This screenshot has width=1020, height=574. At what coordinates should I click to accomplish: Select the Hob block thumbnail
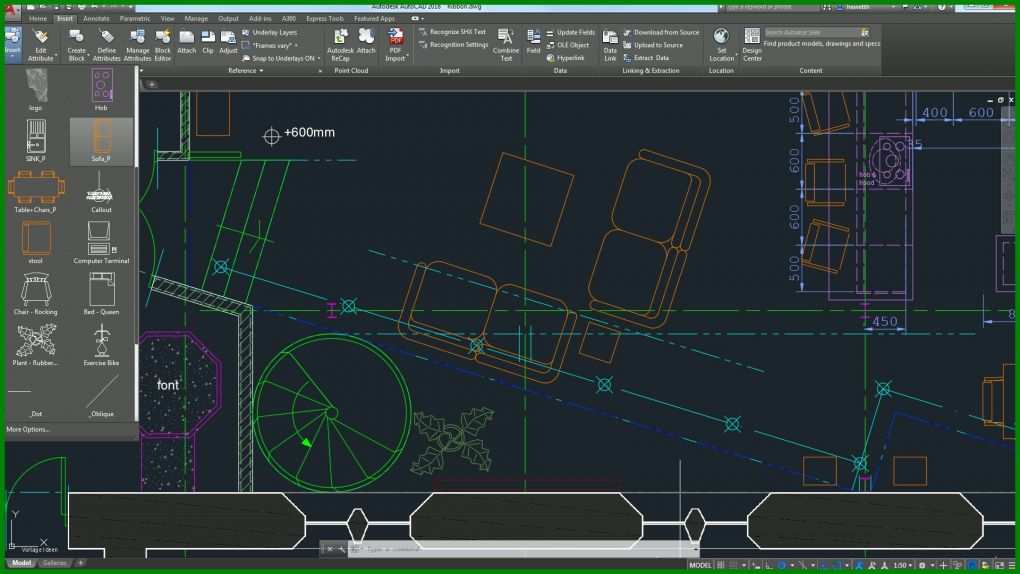click(101, 90)
